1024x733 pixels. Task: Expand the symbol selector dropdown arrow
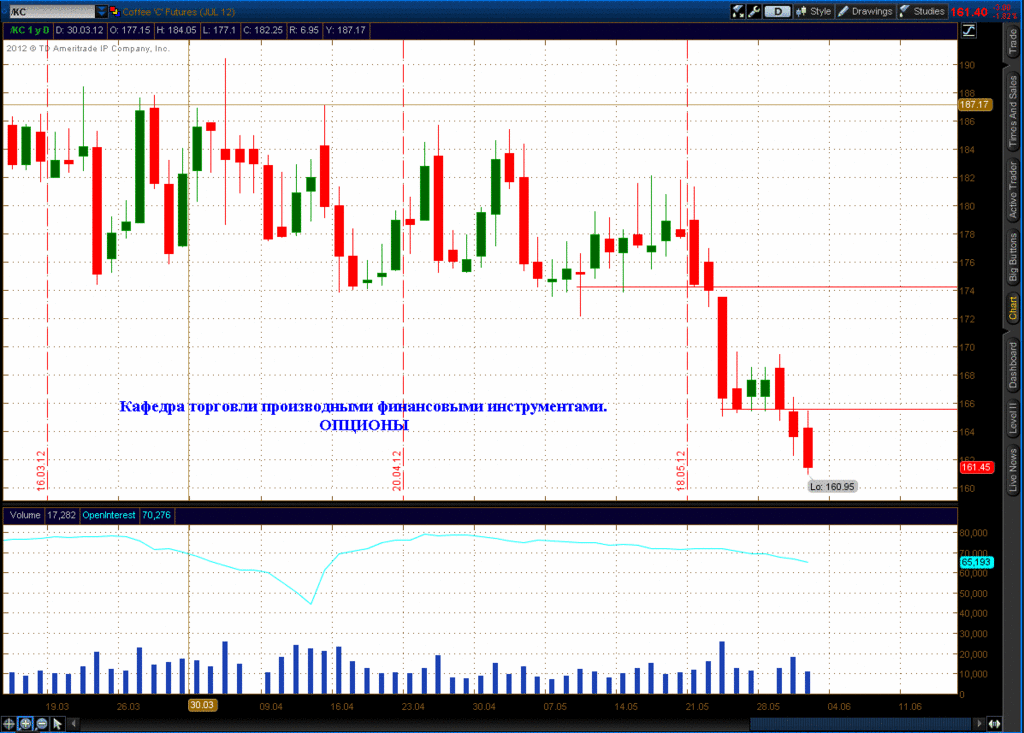click(101, 12)
